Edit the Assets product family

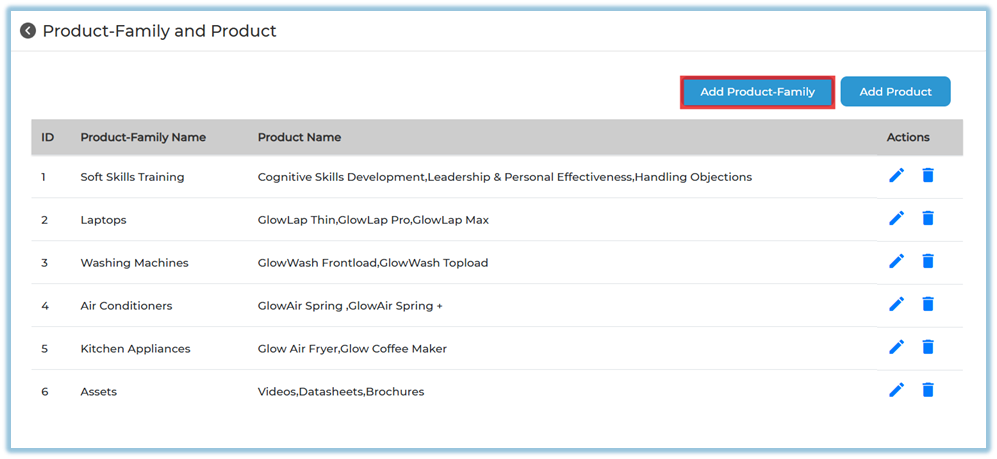pyautogui.click(x=896, y=390)
